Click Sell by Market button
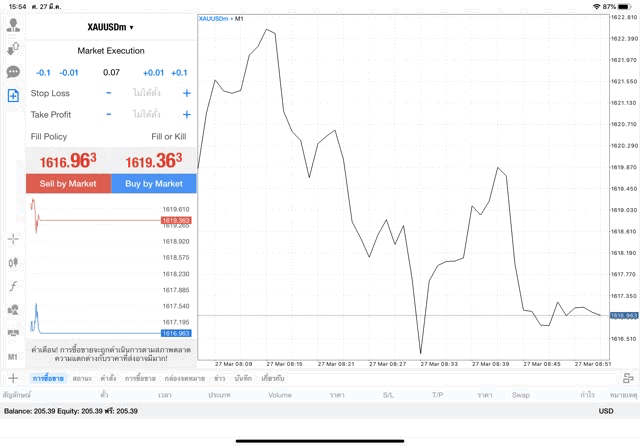 pyautogui.click(x=68, y=184)
